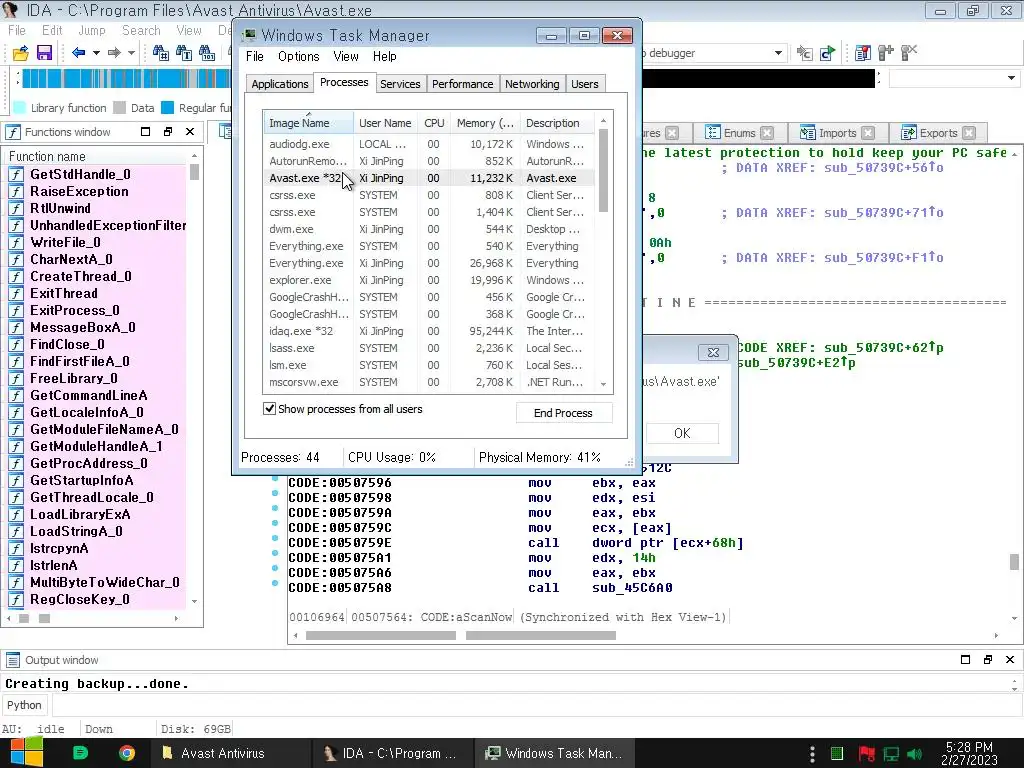Maximize the Output window panel
Image resolution: width=1024 pixels, height=768 pixels.
coord(965,660)
